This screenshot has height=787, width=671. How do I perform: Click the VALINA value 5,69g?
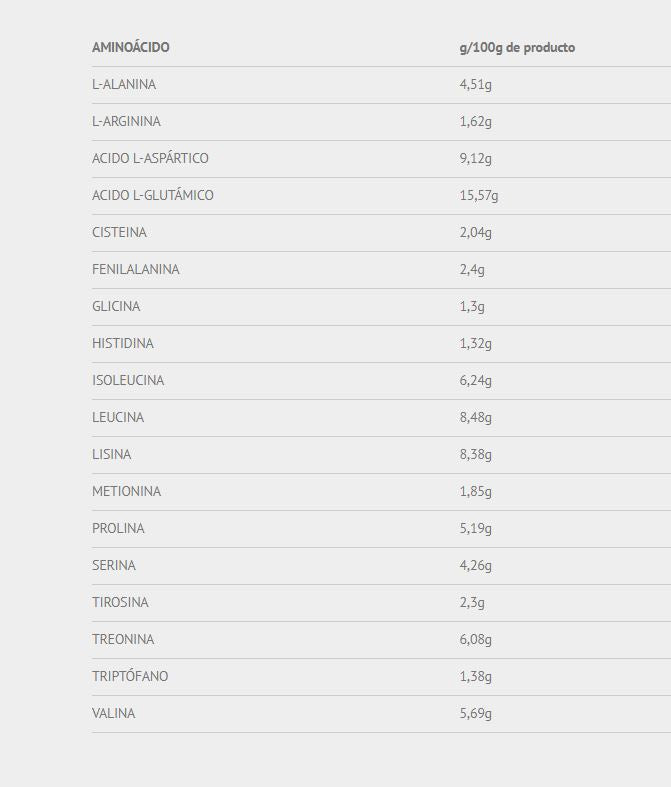pyautogui.click(x=475, y=713)
